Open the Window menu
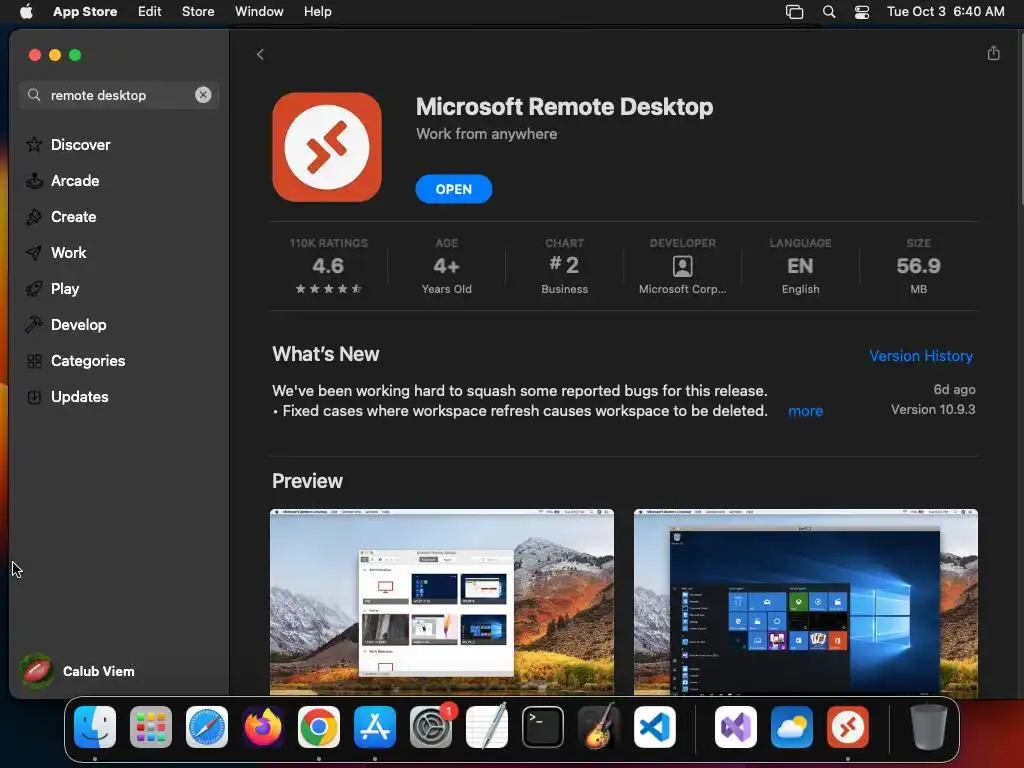The image size is (1024, 768). click(x=259, y=12)
